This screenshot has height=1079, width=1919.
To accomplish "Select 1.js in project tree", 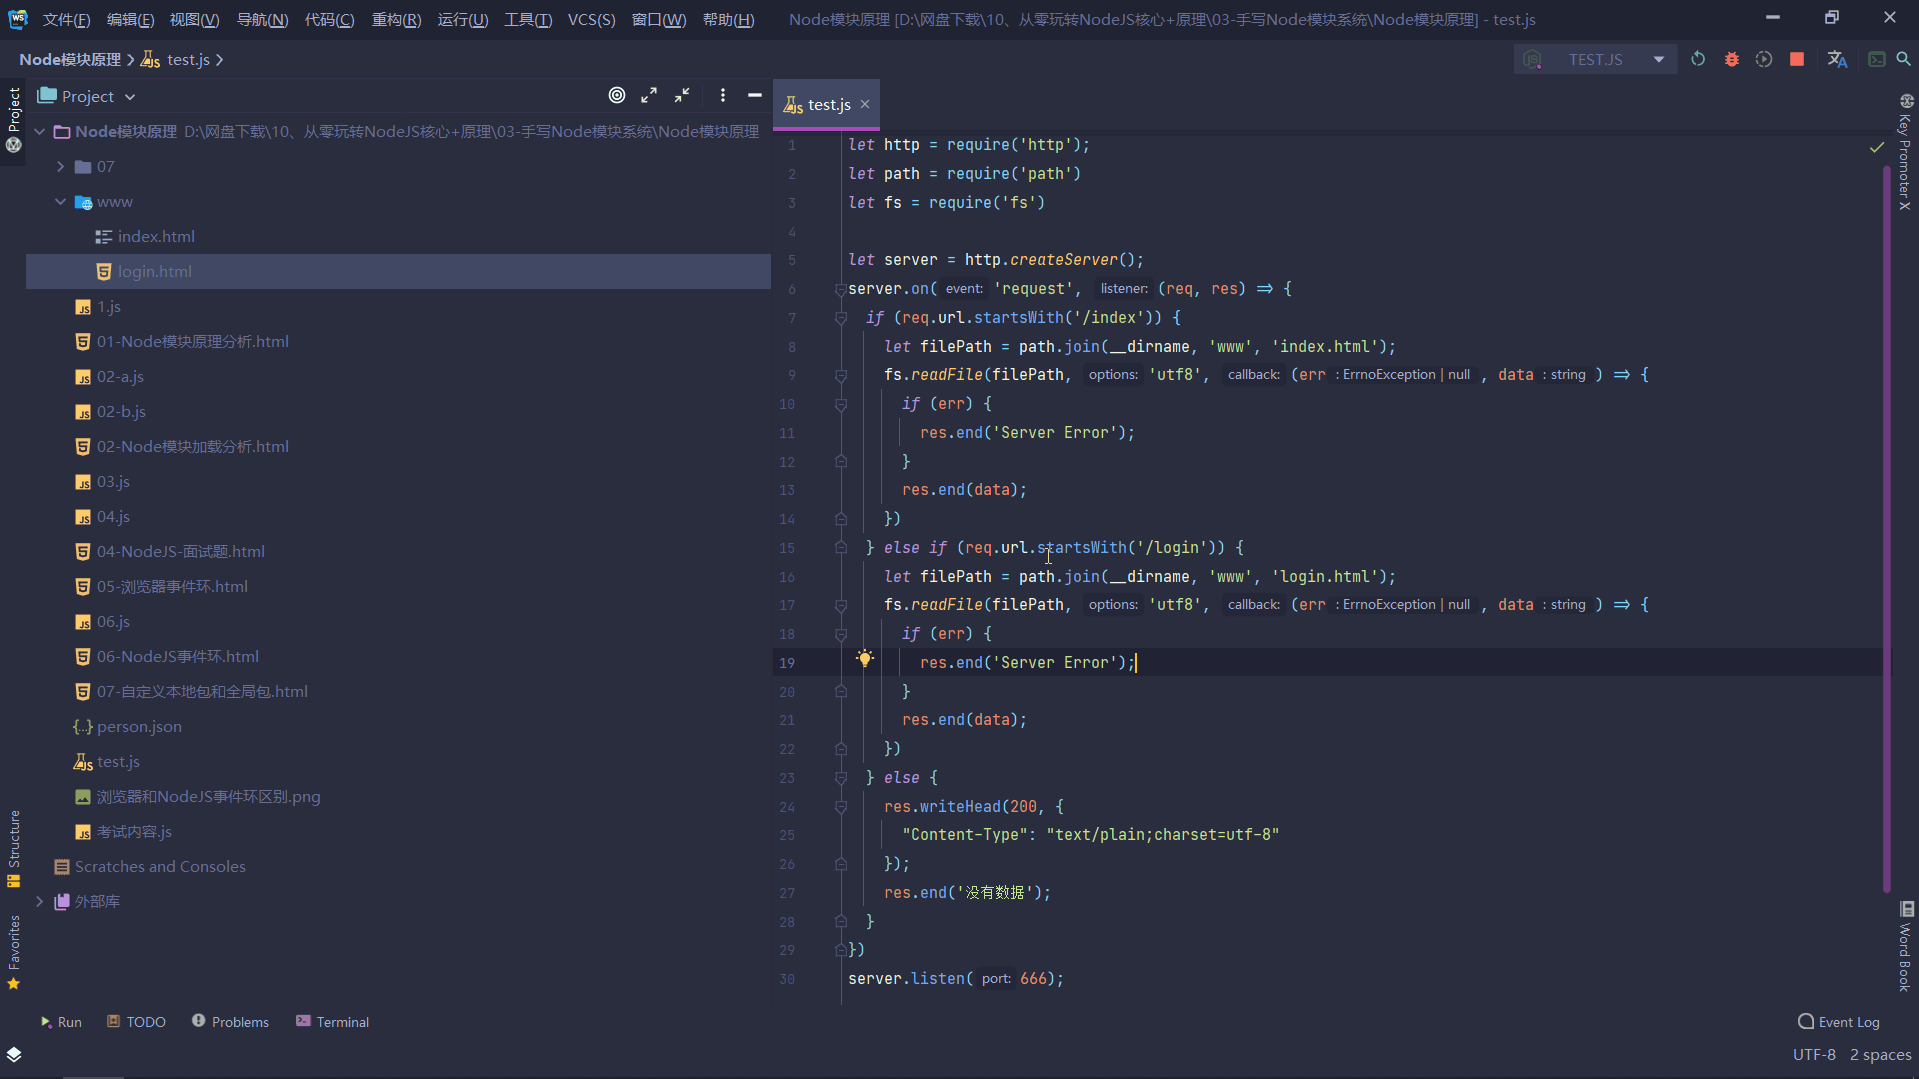I will coord(109,306).
